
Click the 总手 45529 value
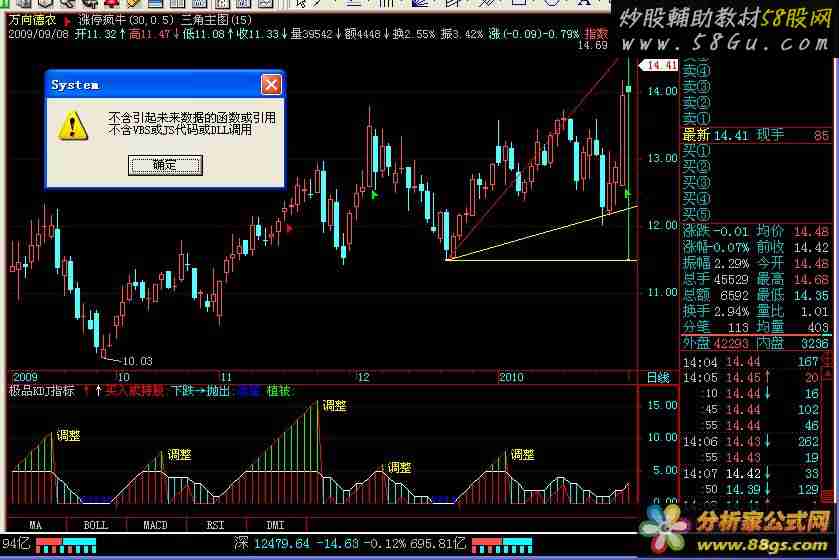tap(715, 279)
